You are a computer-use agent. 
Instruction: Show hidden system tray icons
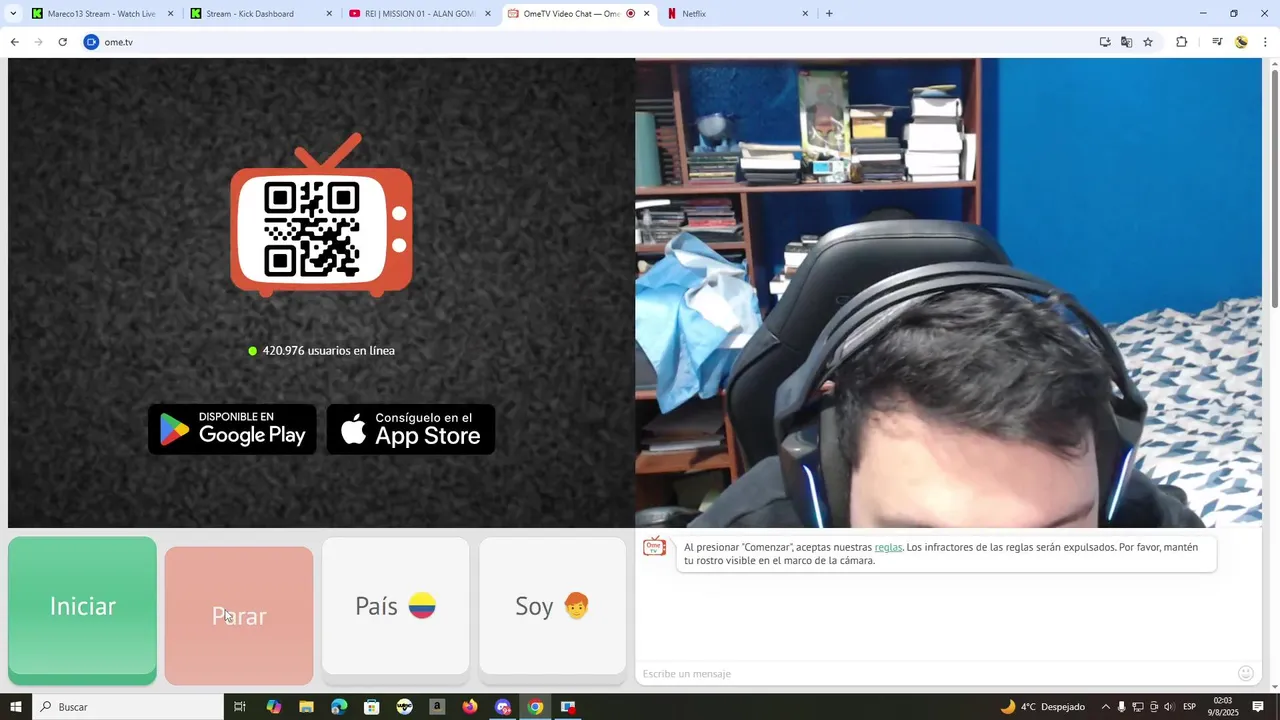1105,707
